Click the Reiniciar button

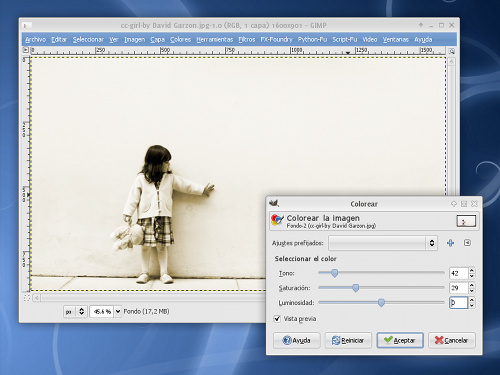coord(348,340)
